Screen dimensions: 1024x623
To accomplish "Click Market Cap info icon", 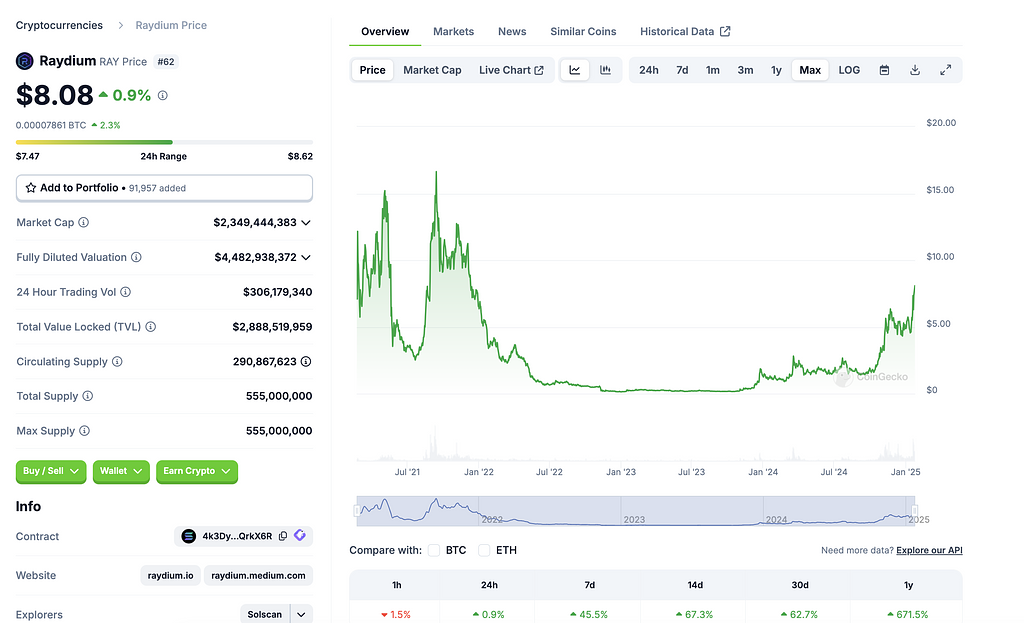I will [x=84, y=223].
